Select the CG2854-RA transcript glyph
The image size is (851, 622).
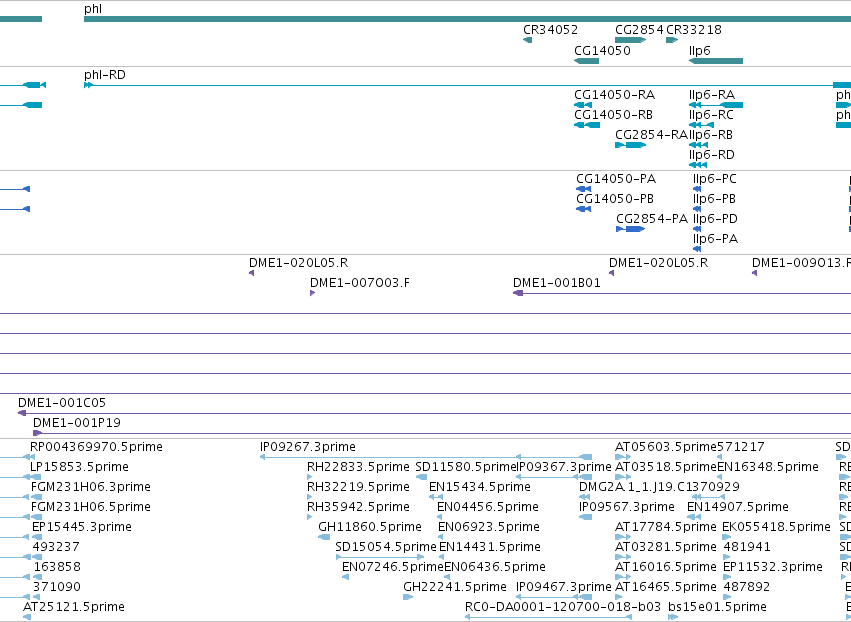(631, 145)
